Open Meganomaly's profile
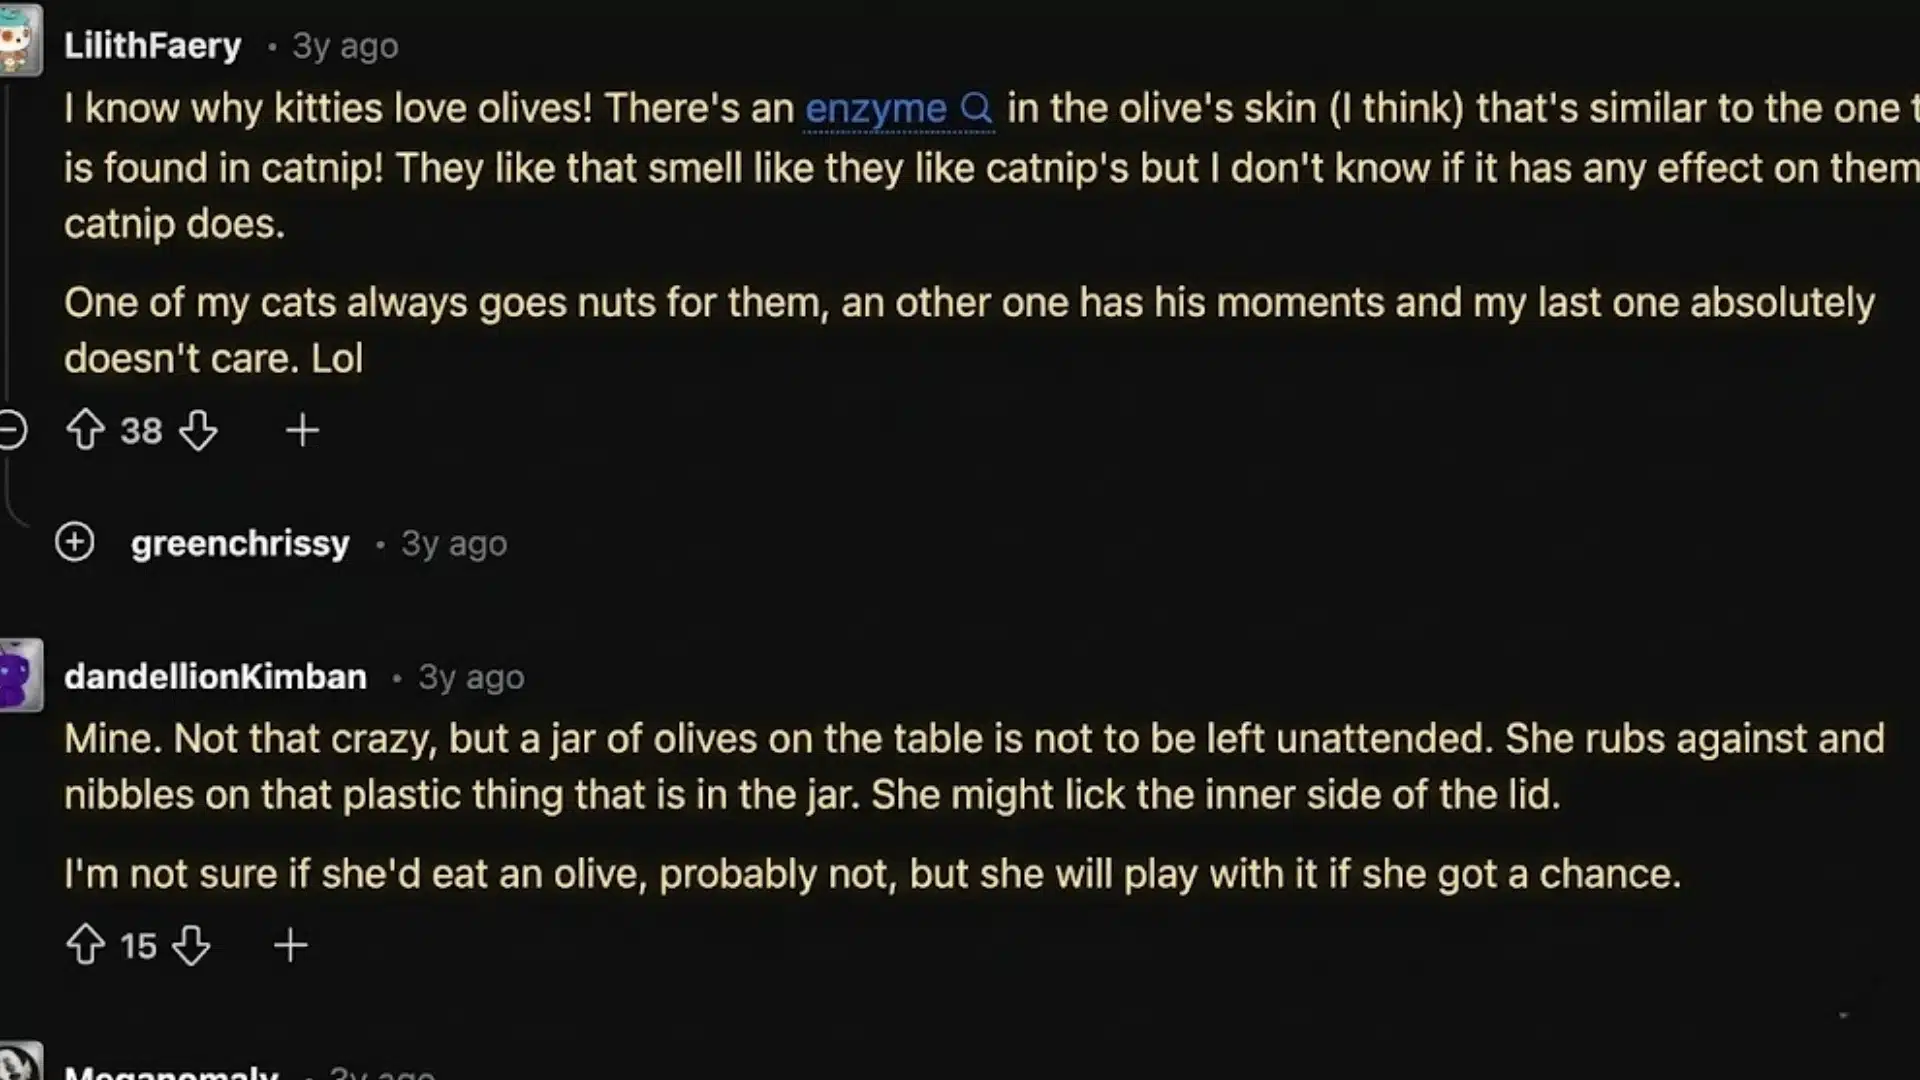Screen dimensions: 1920x1080 (170, 1070)
